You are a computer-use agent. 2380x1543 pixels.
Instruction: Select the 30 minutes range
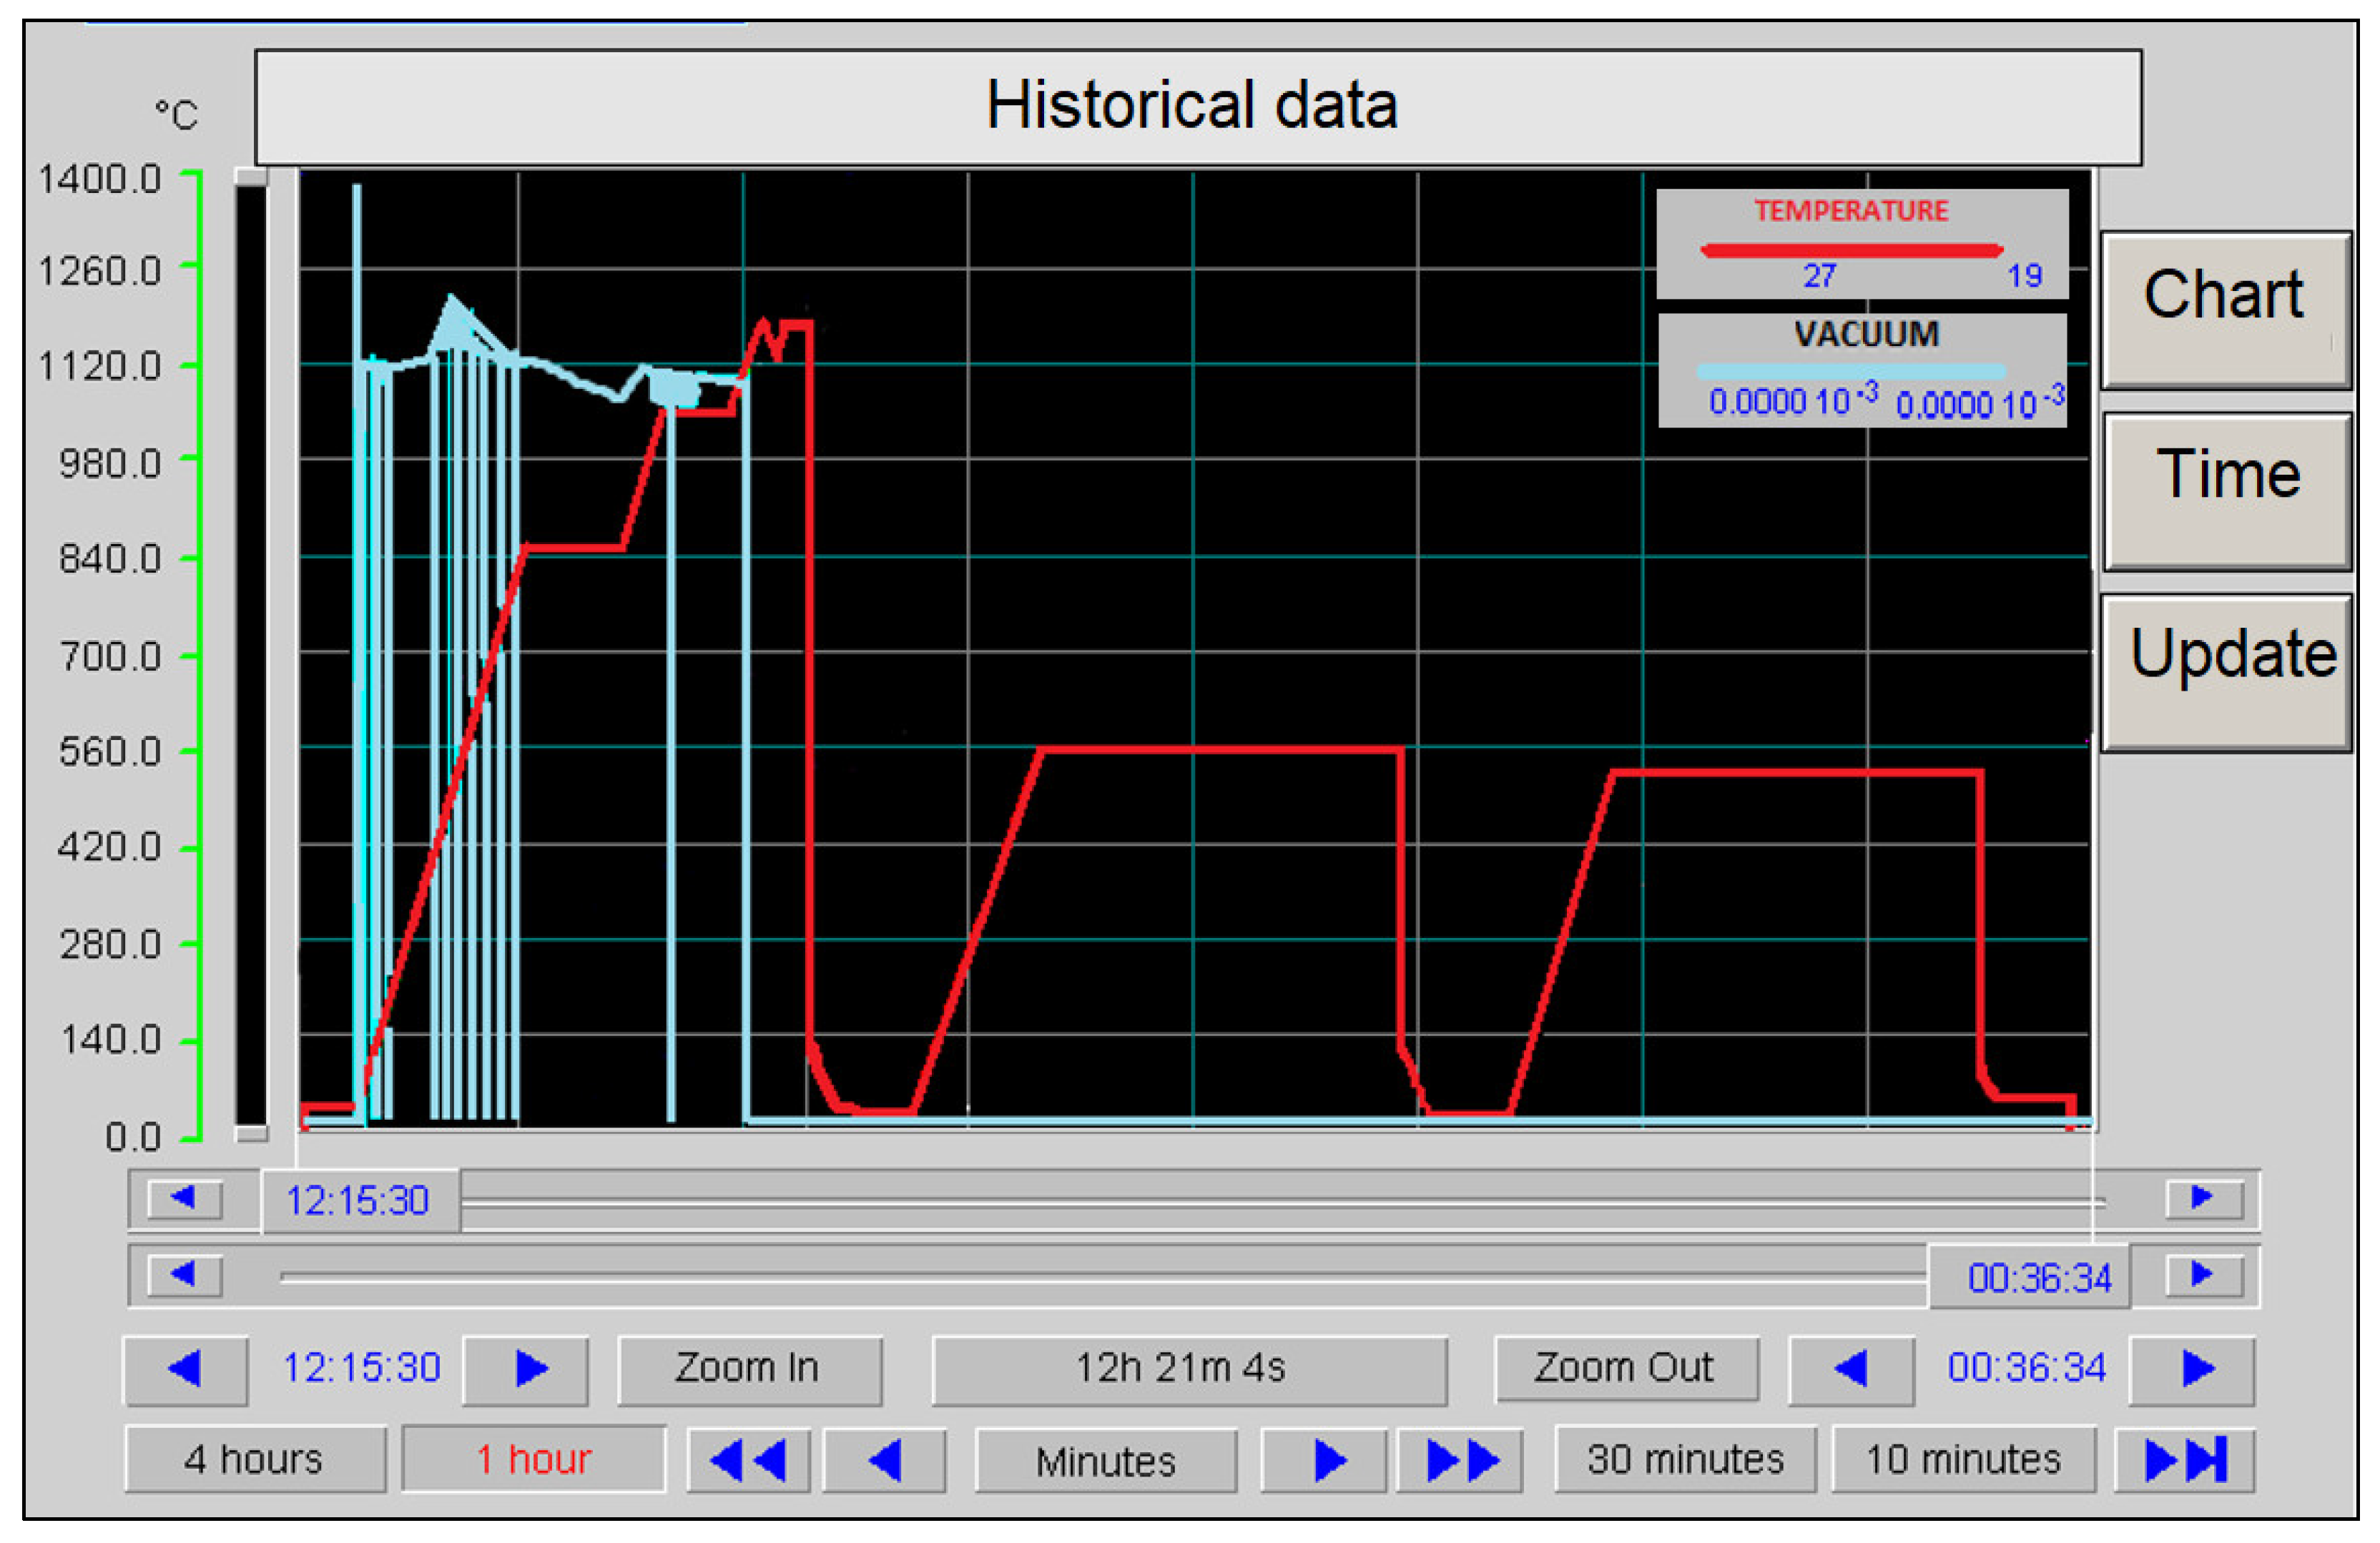[x=1686, y=1460]
